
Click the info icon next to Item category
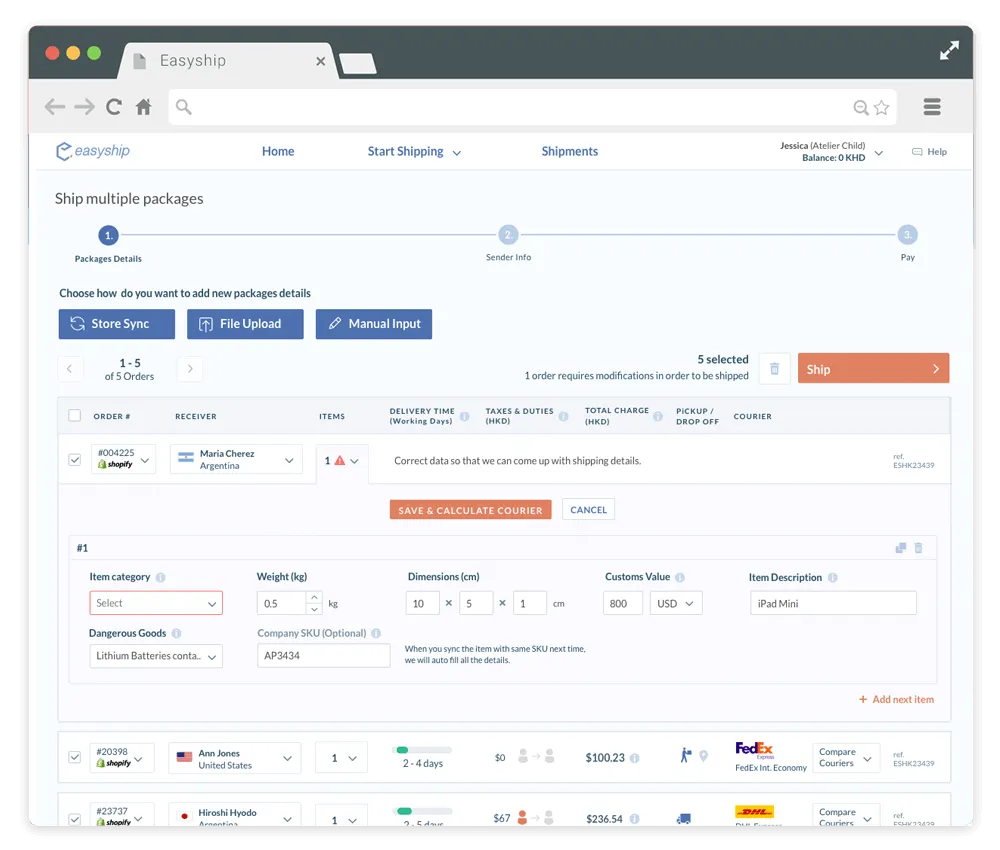click(161, 577)
